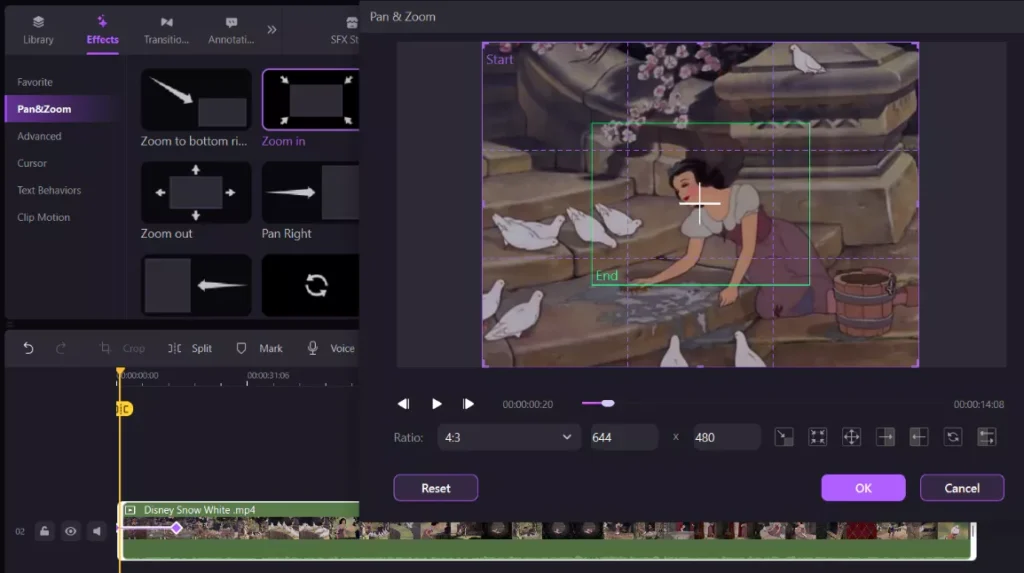Open the last preset settings icon
The image size is (1024, 573).
click(x=987, y=436)
